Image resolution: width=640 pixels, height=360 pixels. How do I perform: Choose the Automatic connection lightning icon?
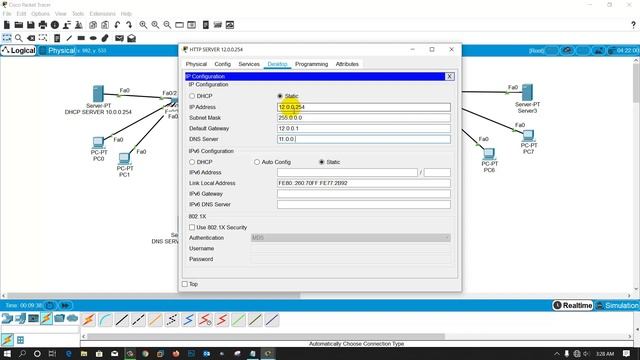tap(89, 320)
